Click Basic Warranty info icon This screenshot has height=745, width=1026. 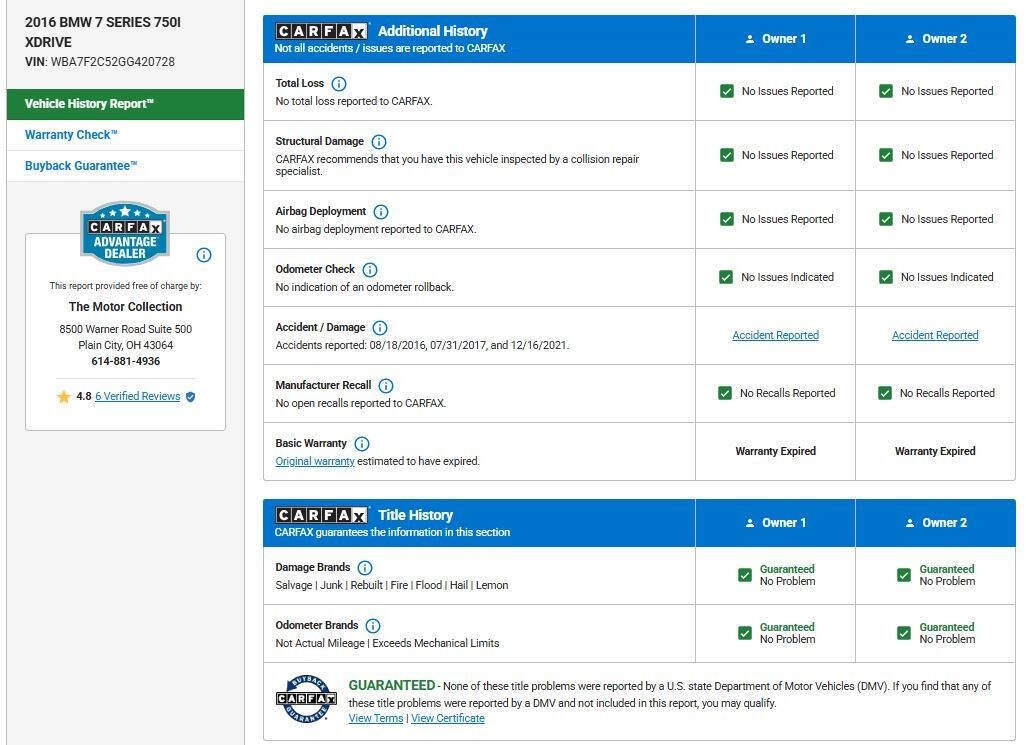point(362,444)
